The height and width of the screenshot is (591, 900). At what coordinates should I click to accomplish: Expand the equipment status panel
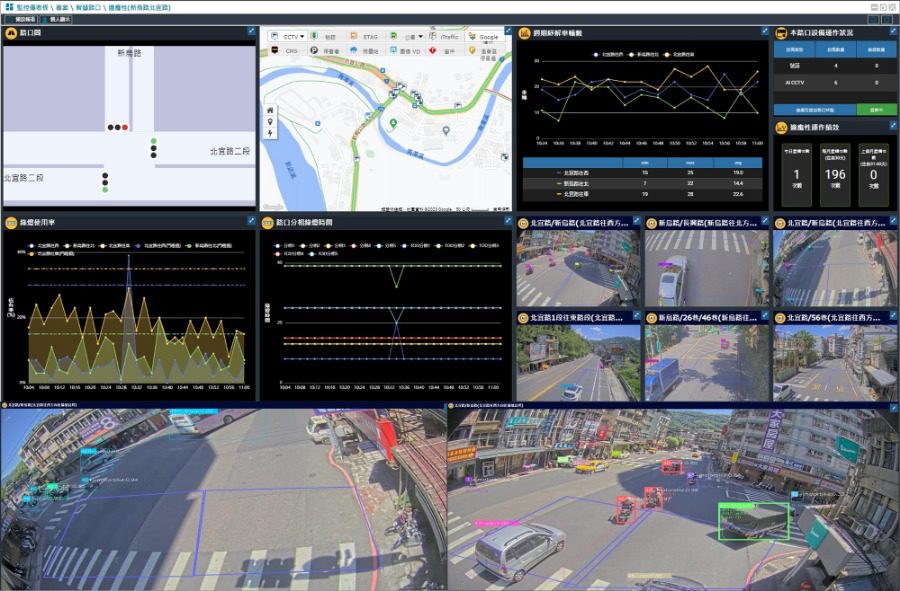893,32
